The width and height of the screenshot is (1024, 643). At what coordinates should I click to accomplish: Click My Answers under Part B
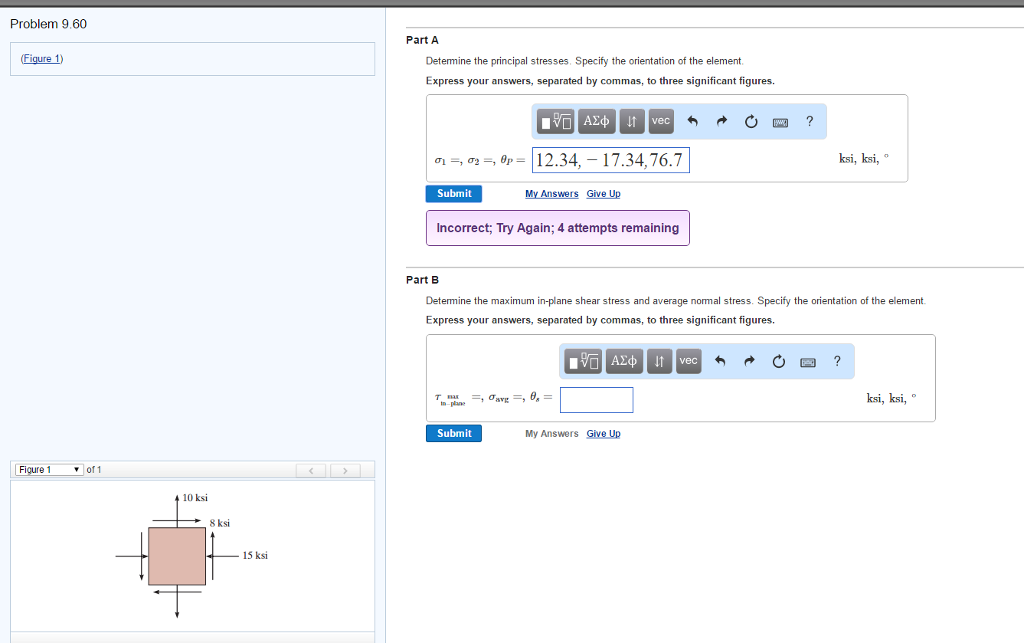point(551,433)
